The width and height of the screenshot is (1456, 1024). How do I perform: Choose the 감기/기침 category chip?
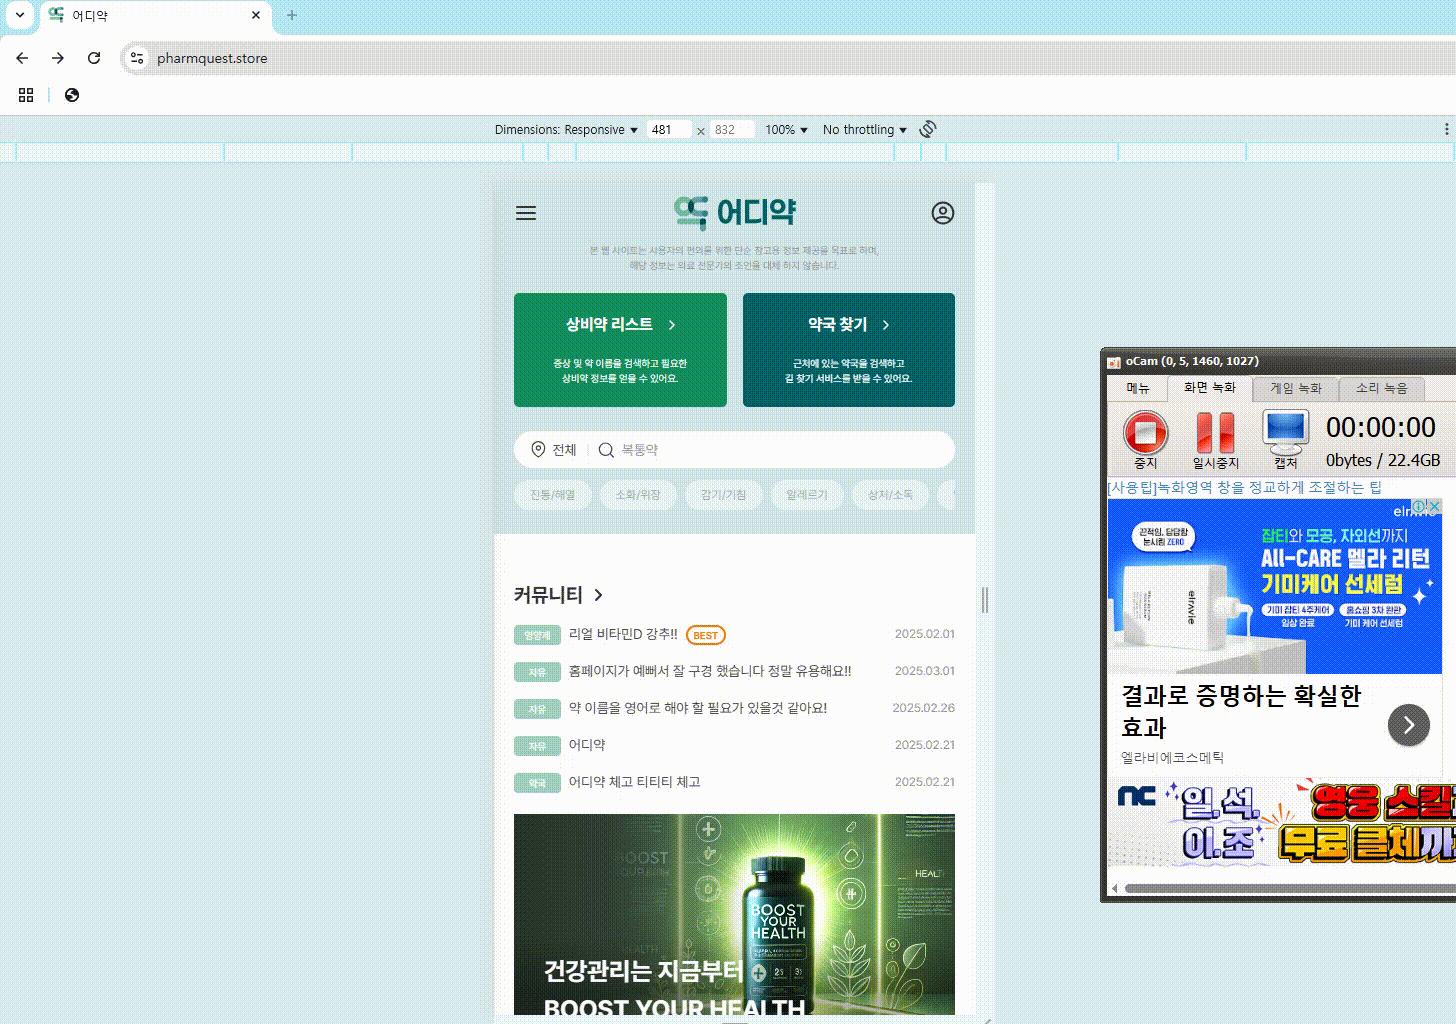click(724, 495)
